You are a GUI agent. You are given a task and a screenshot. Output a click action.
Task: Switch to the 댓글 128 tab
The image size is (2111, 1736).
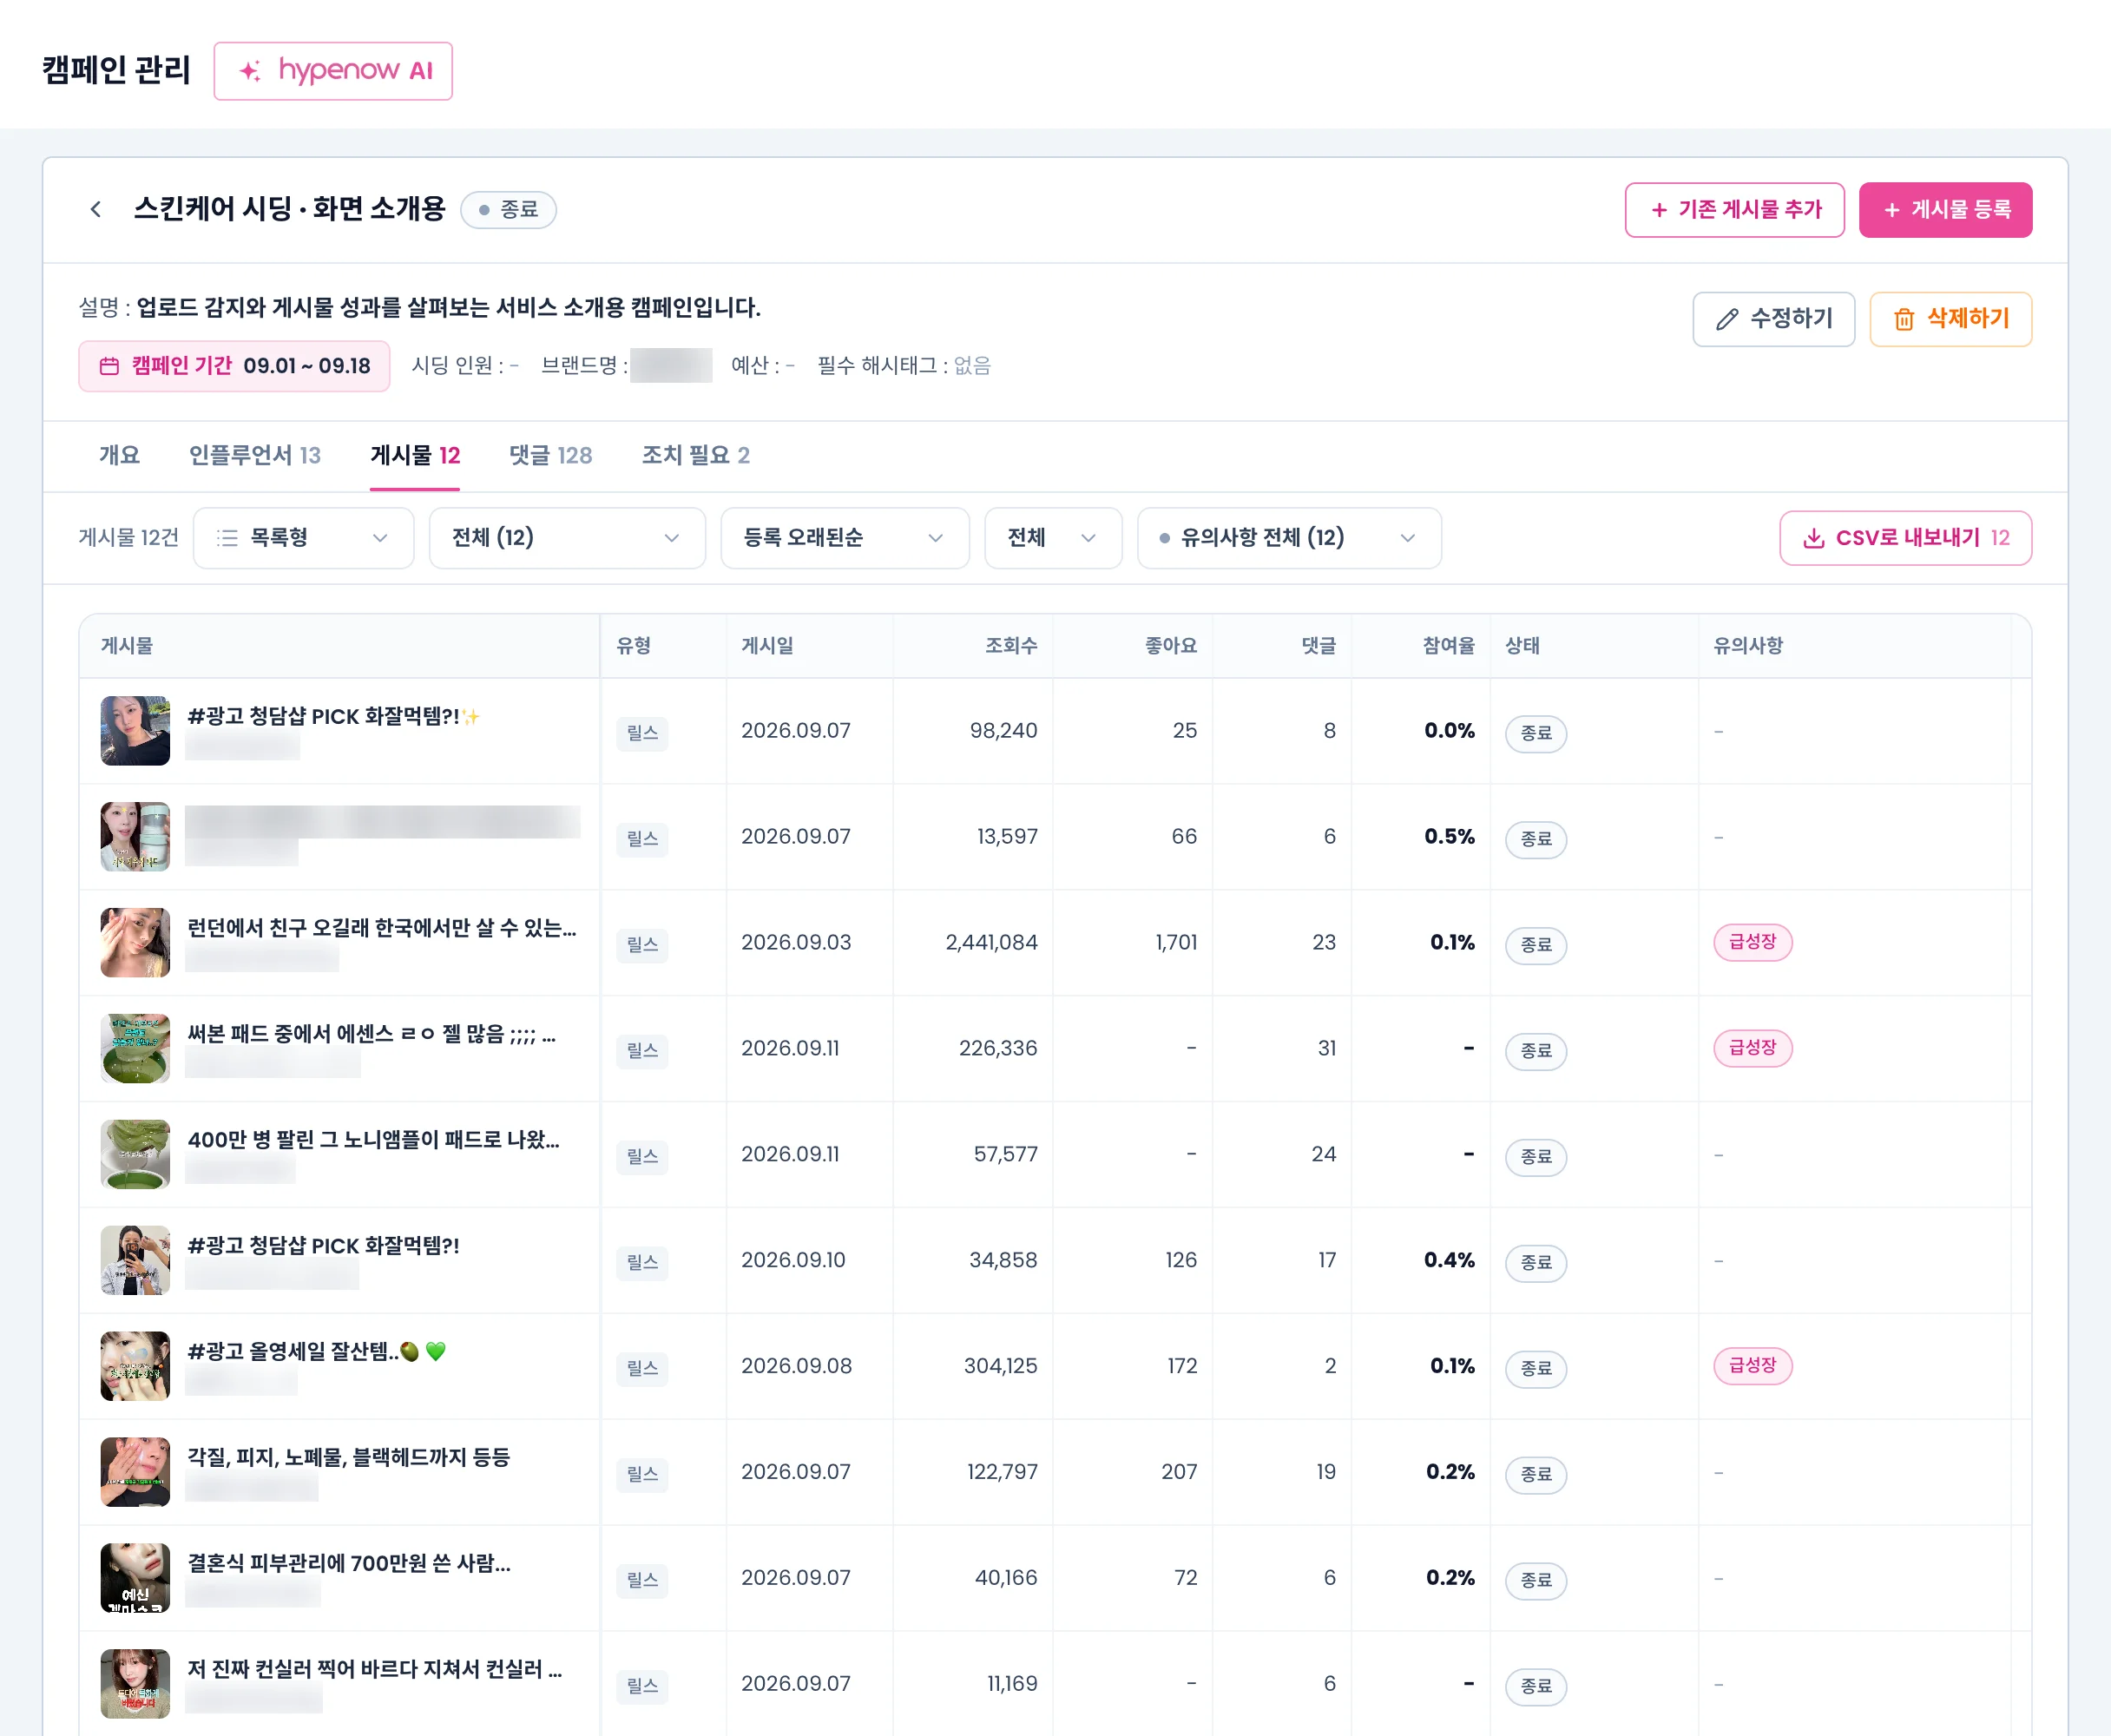(x=550, y=455)
